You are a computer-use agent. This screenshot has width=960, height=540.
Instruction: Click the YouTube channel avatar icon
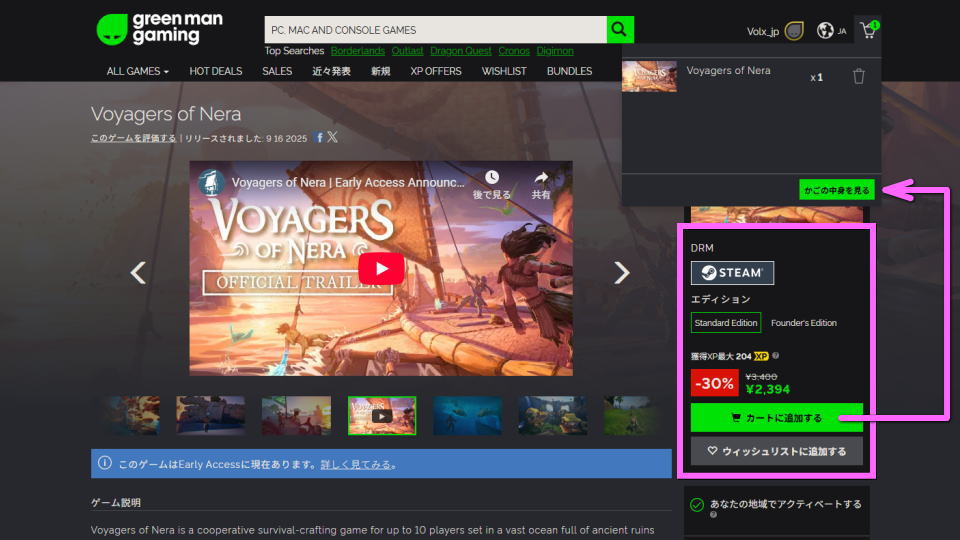[211, 182]
